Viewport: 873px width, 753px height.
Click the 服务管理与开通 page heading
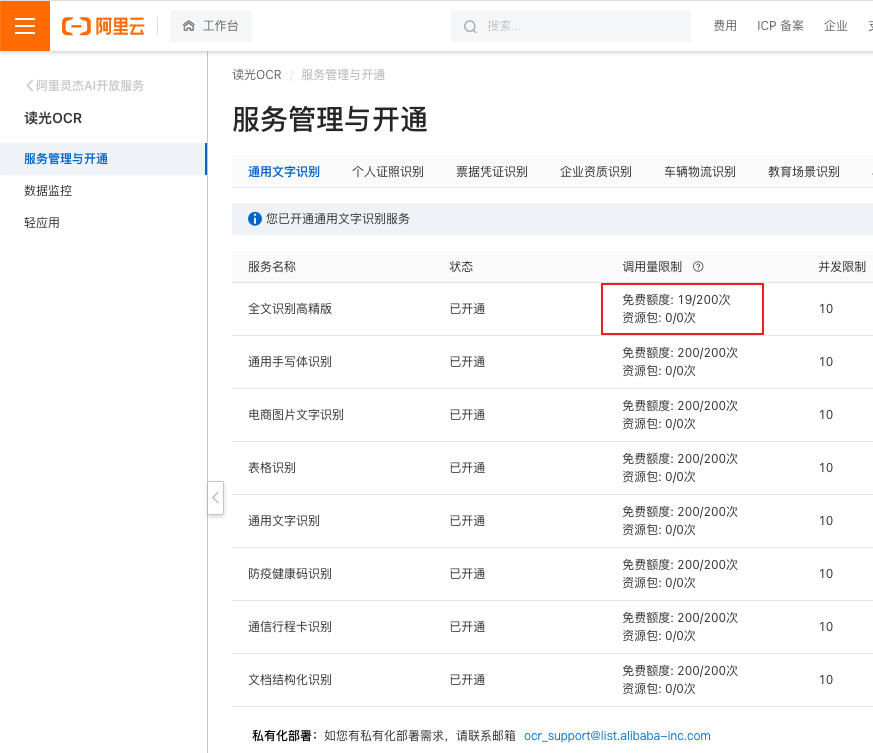coord(330,119)
